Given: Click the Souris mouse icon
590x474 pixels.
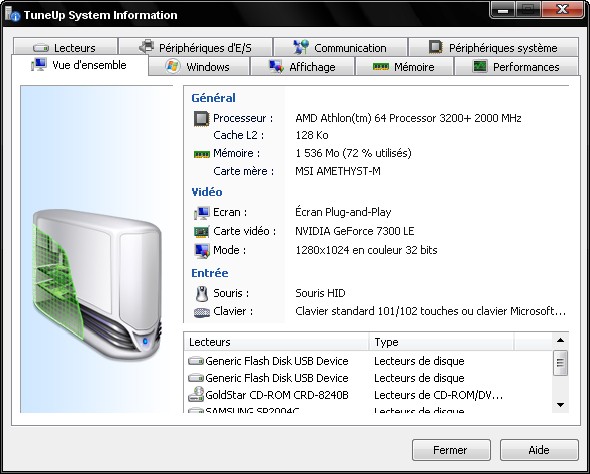Looking at the screenshot, I should pyautogui.click(x=202, y=293).
